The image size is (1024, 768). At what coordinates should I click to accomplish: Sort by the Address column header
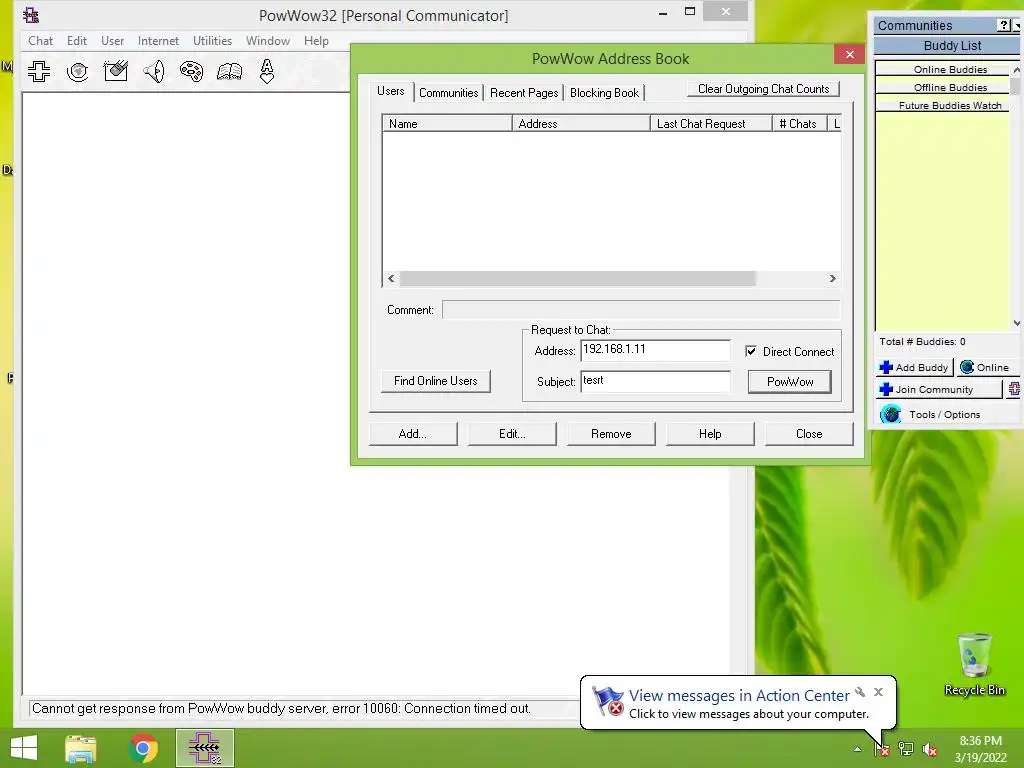(x=581, y=123)
